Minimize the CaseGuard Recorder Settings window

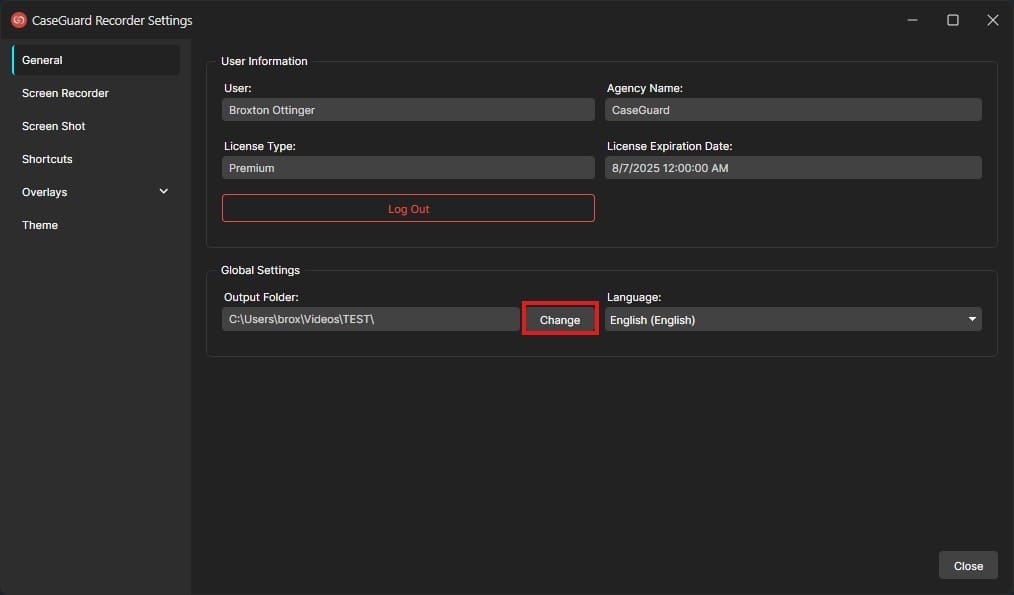[x=913, y=19]
